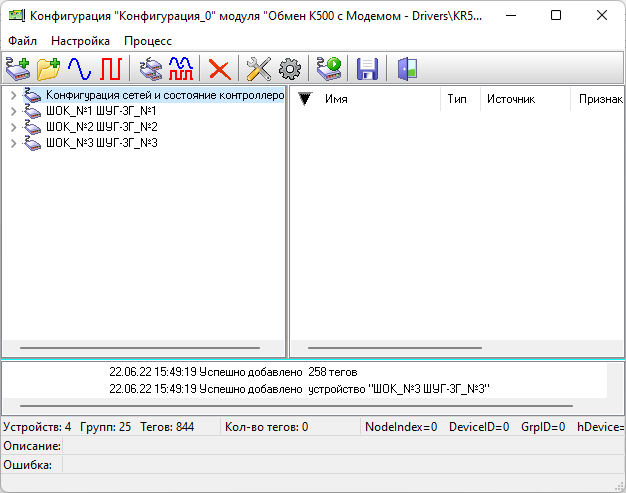
Task: Open the Процесс menu
Action: 148,41
